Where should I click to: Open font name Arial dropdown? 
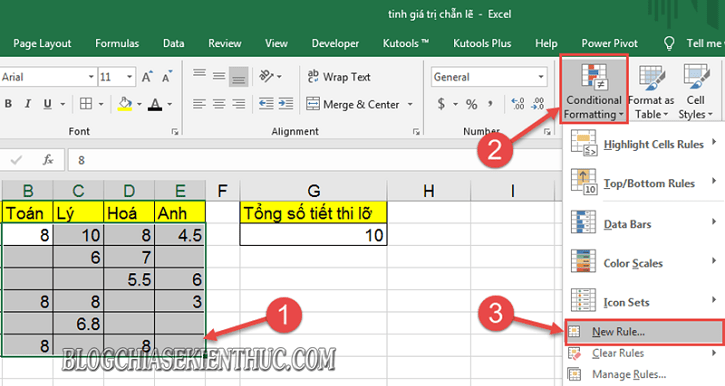click(91, 77)
